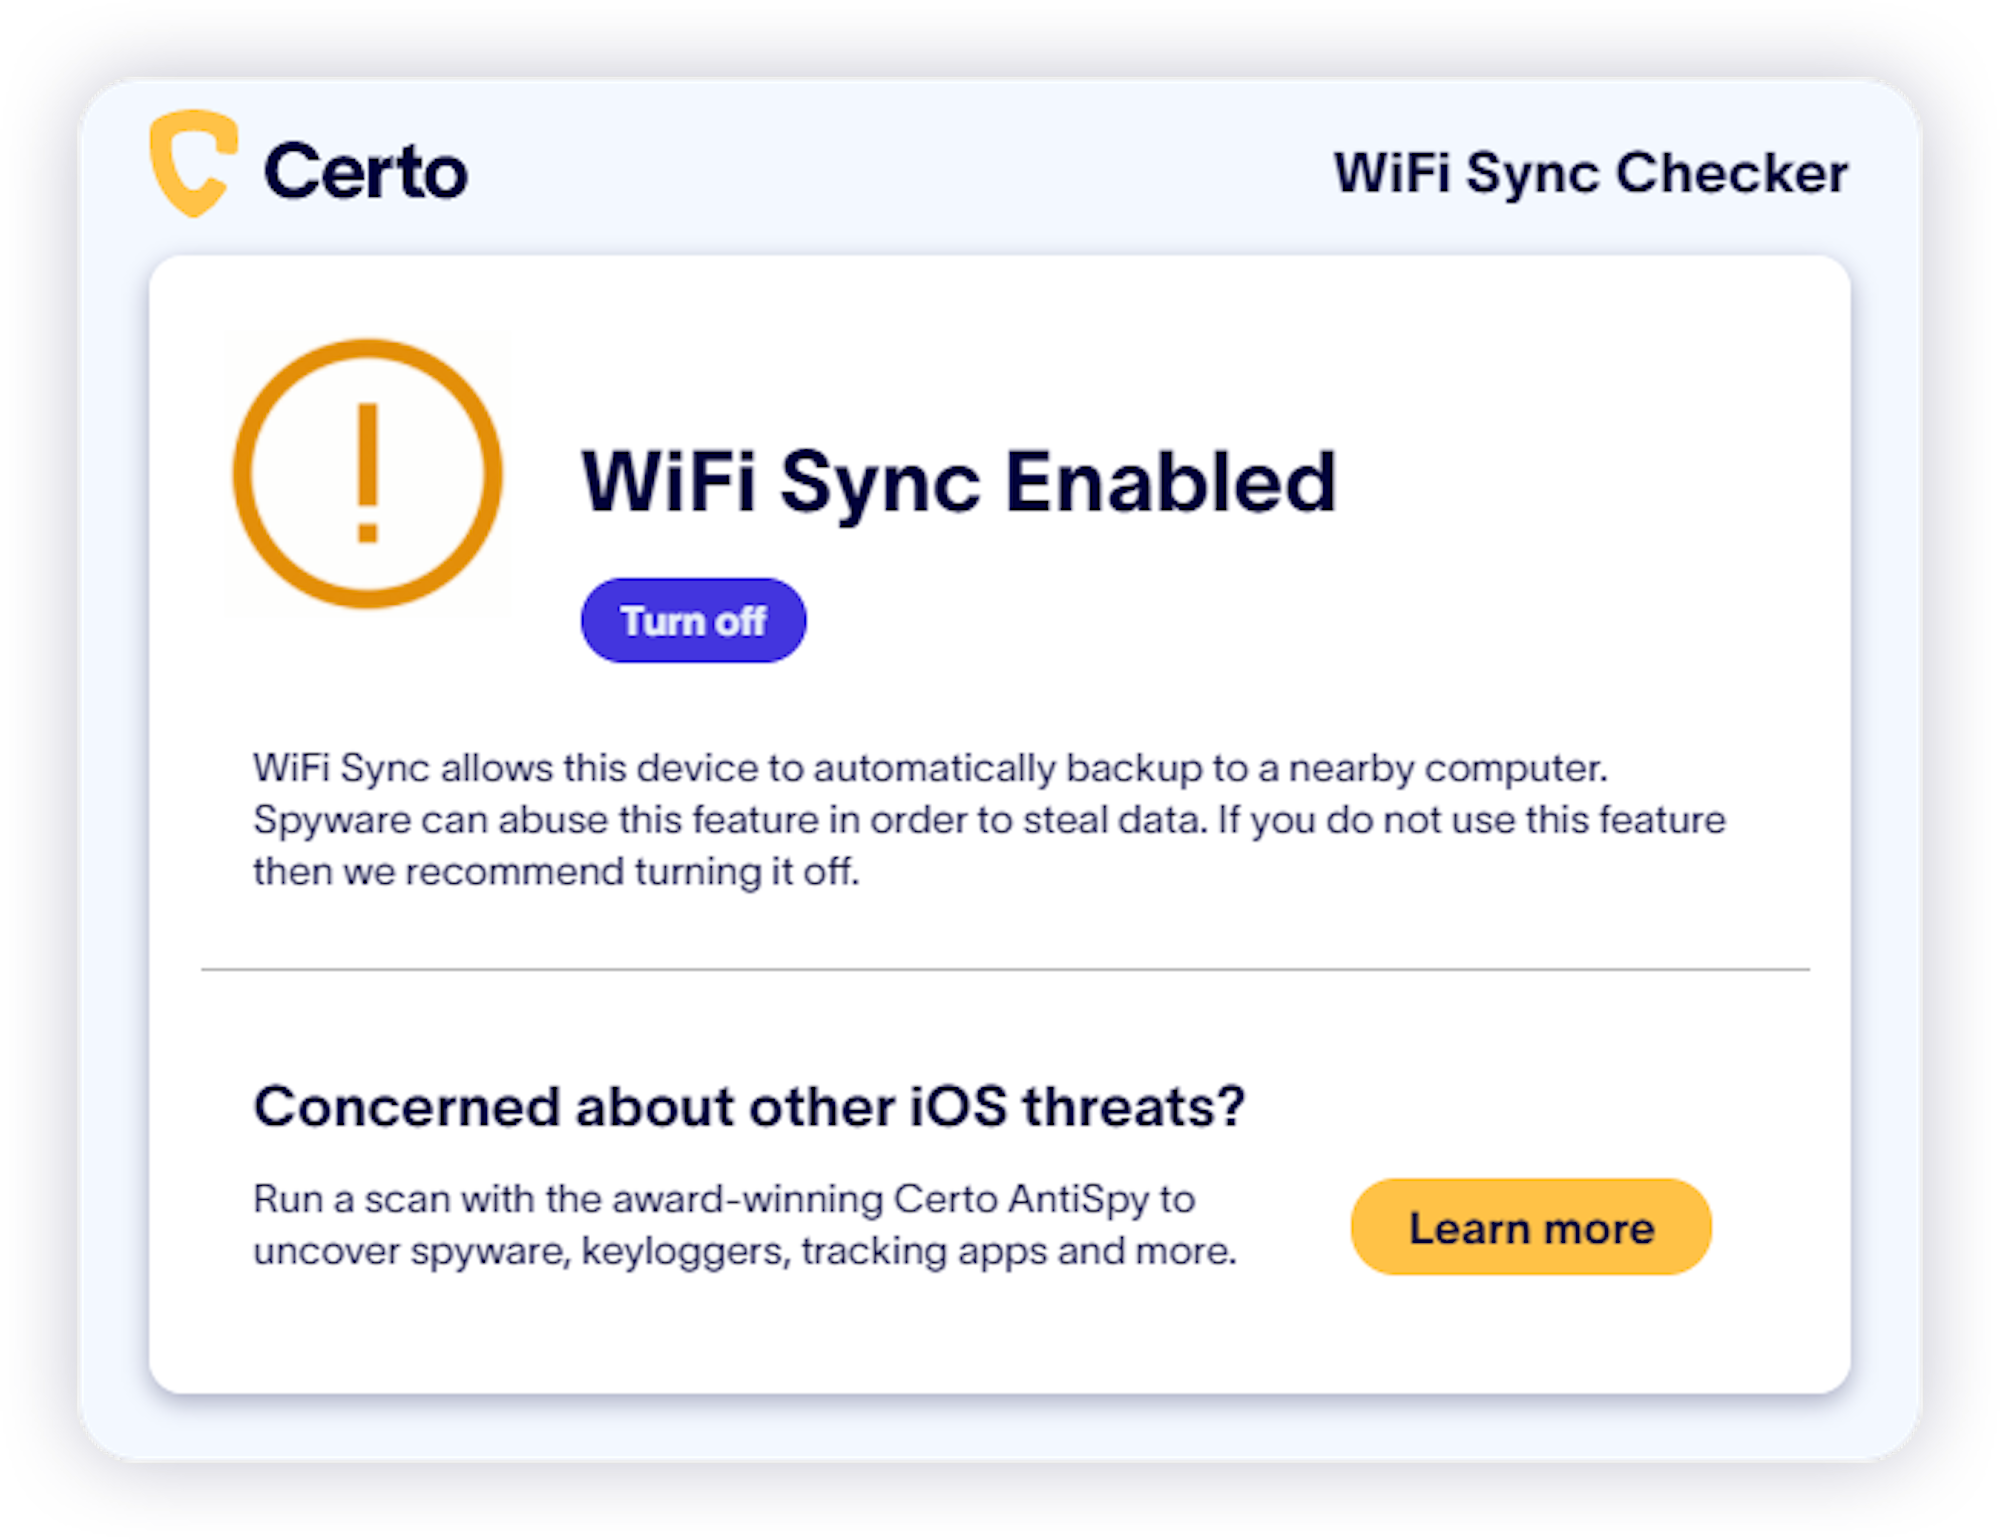Open Learn more about Certo AntiSpy

click(x=1531, y=1227)
